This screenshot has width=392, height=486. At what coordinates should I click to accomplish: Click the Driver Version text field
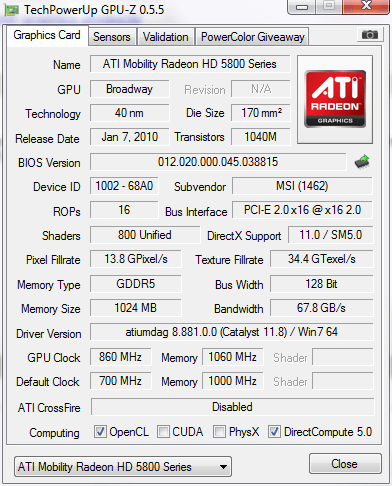click(x=232, y=332)
